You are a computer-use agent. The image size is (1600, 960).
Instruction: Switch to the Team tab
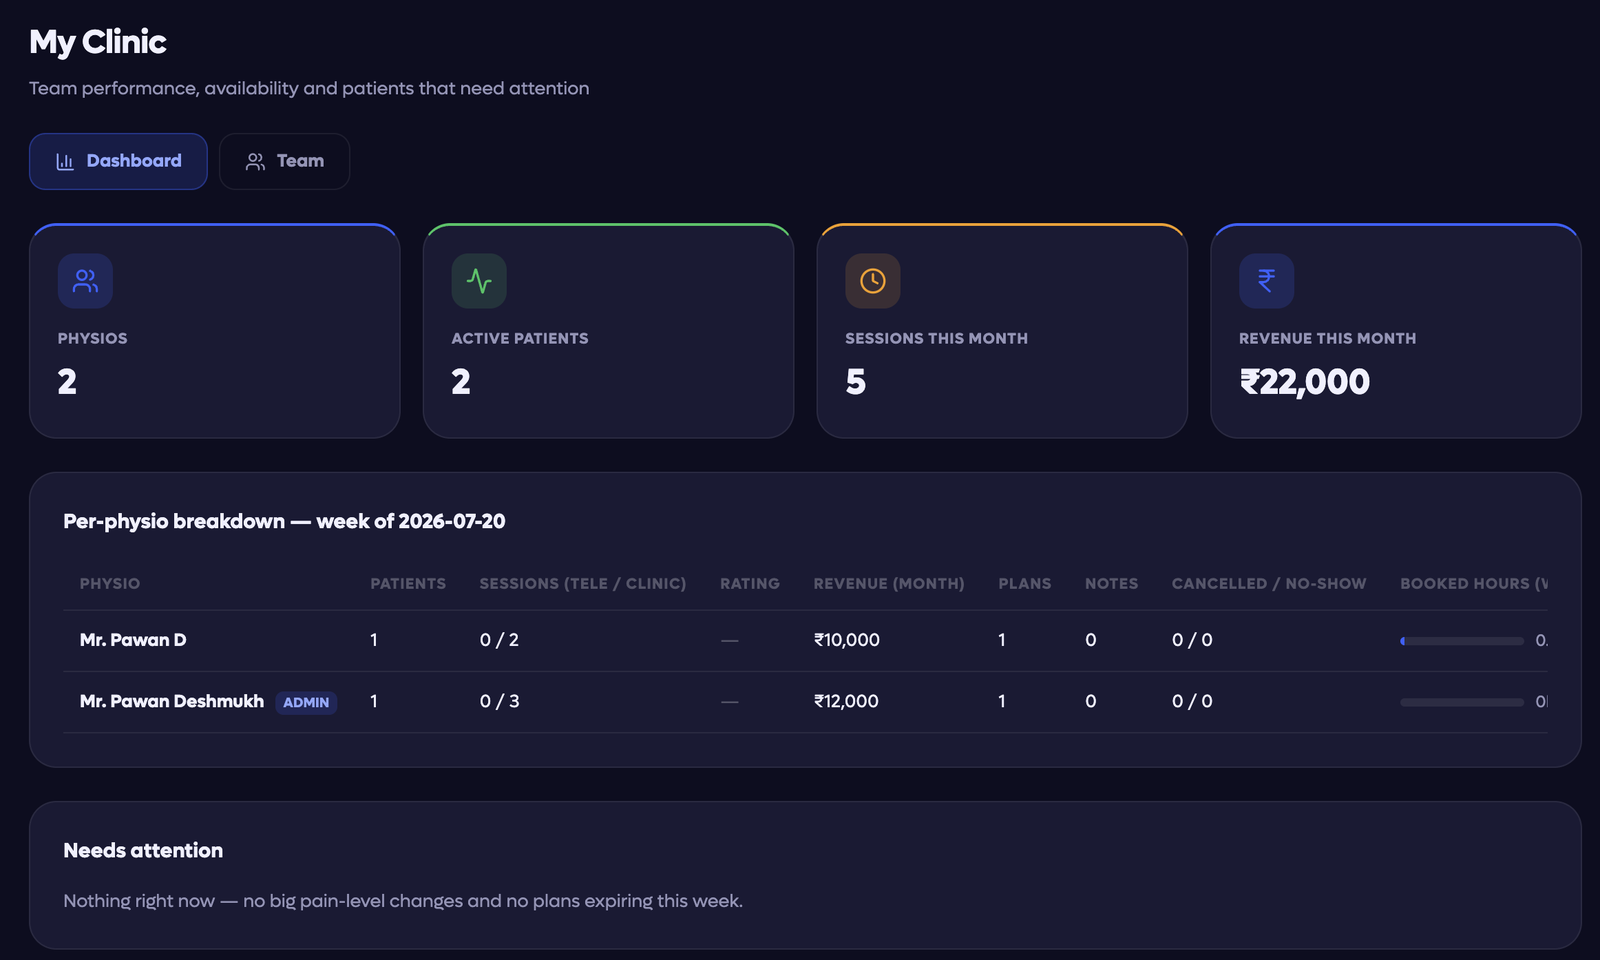(x=284, y=161)
